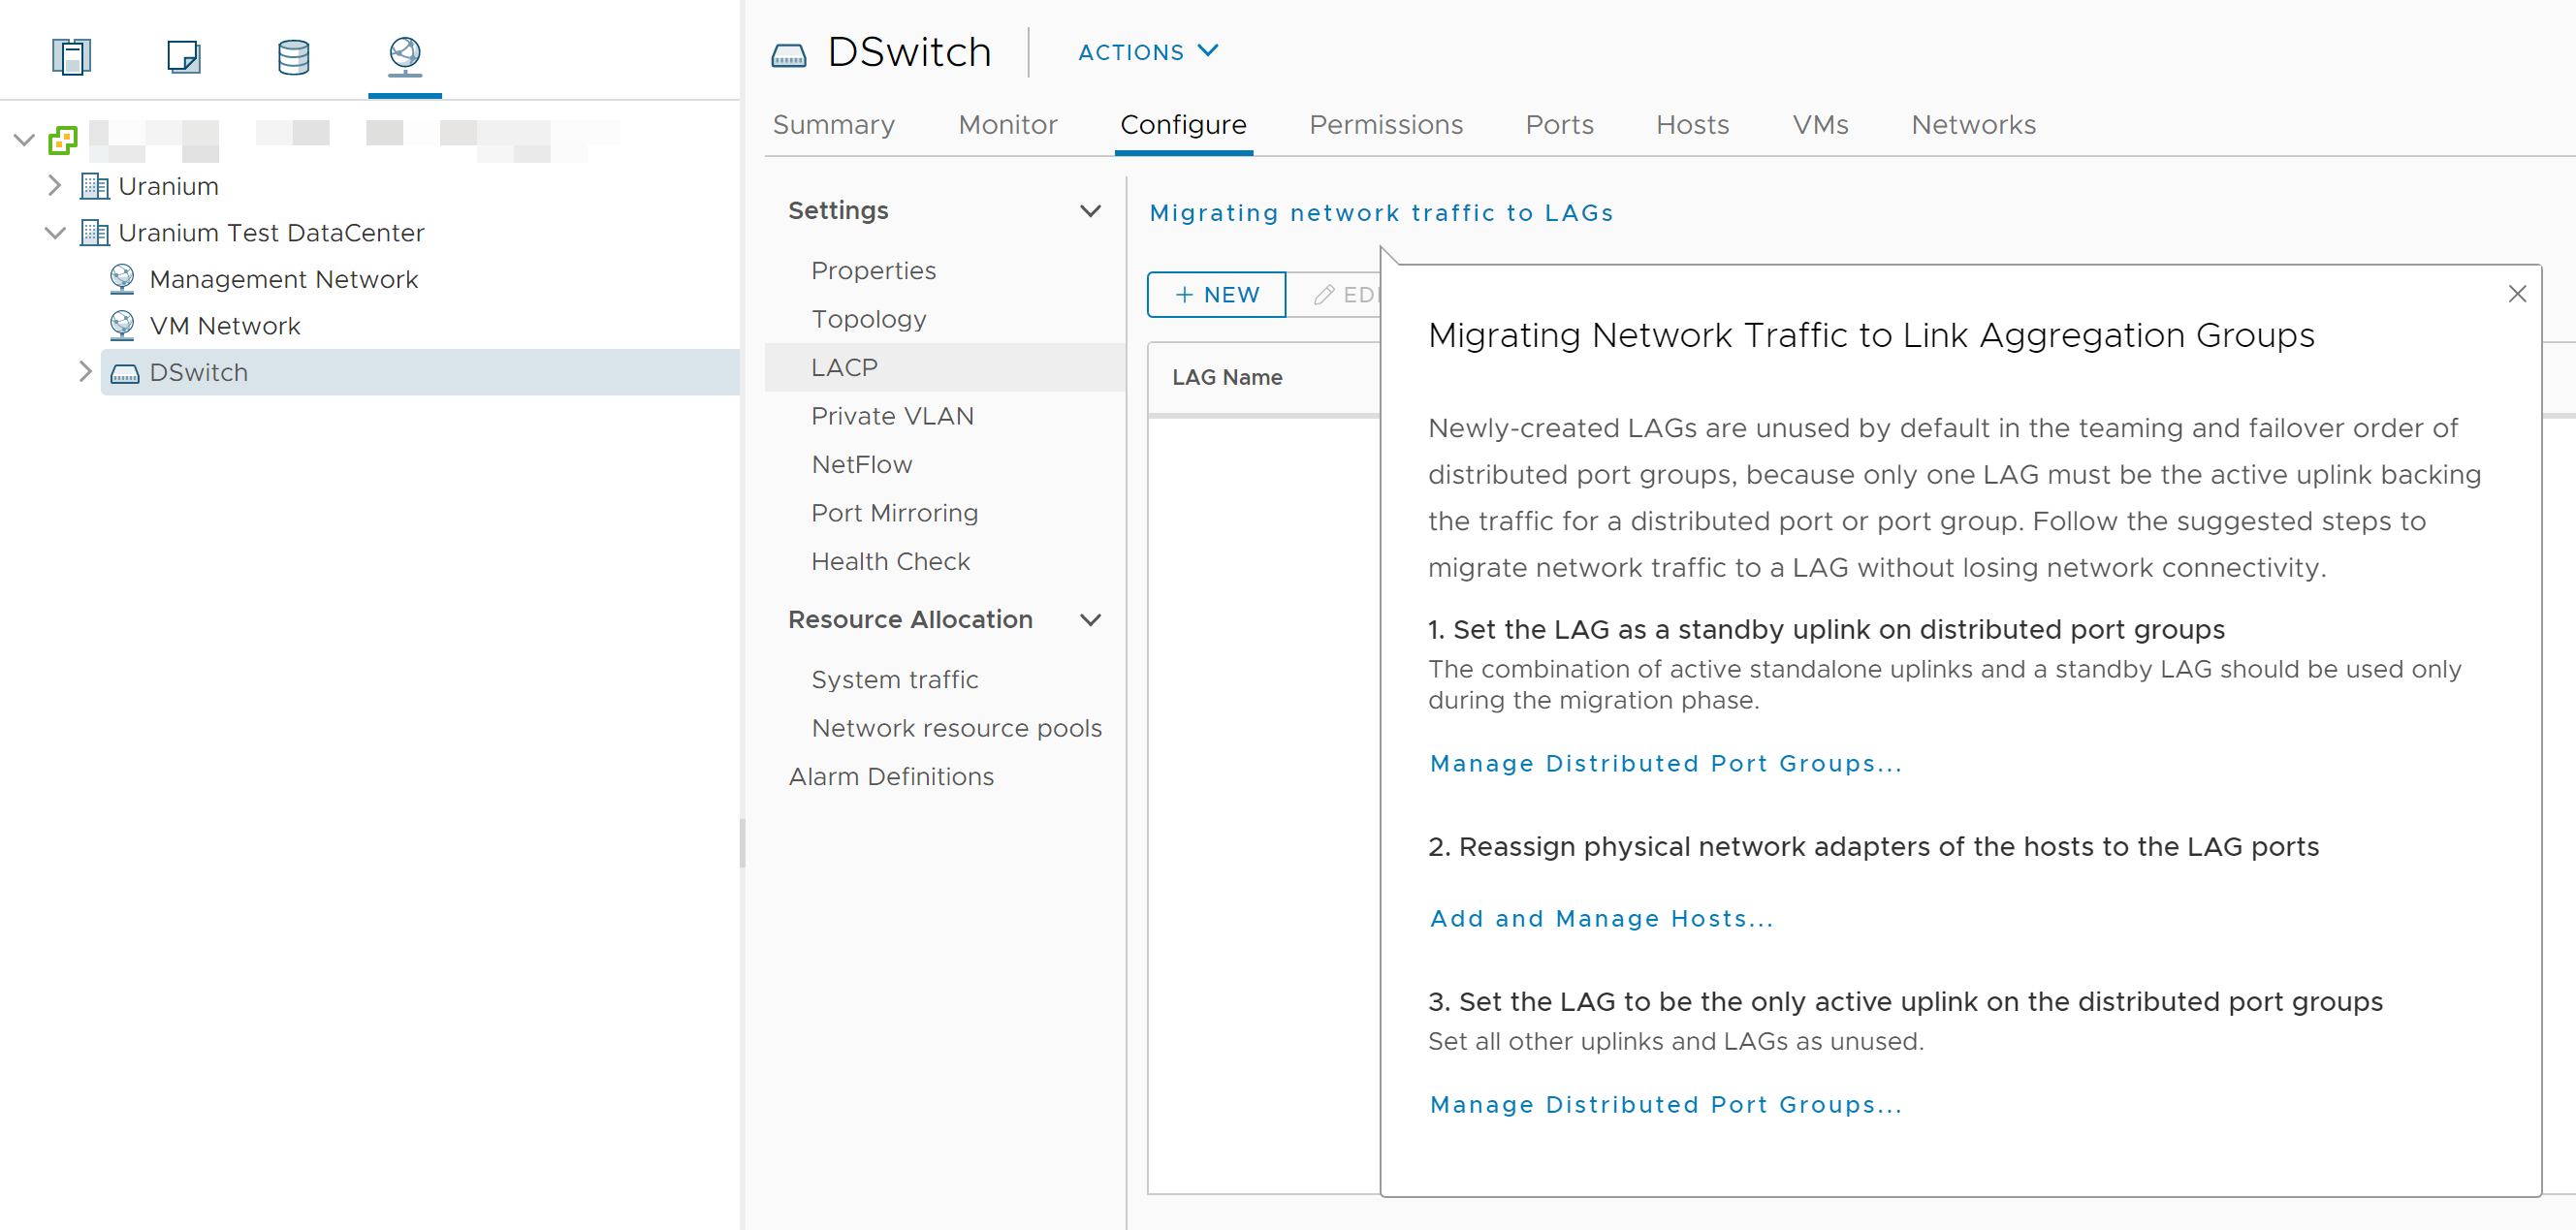The width and height of the screenshot is (2576, 1230).
Task: Collapse the Resource Allocation section
Action: point(1090,620)
